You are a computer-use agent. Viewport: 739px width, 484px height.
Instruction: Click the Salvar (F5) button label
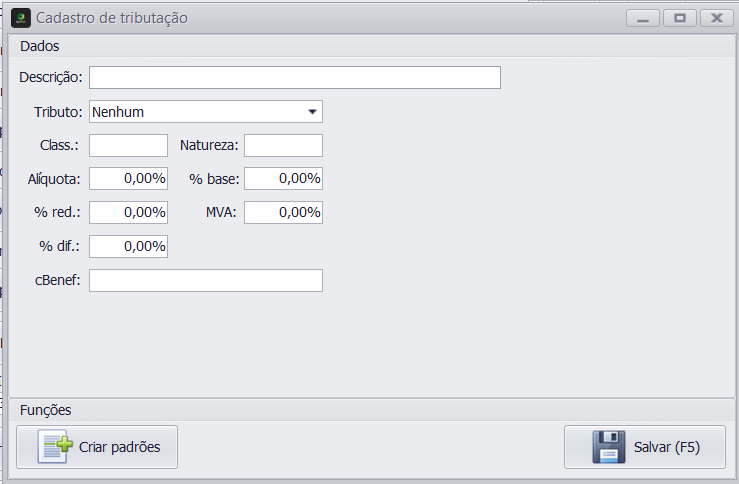tap(666, 447)
